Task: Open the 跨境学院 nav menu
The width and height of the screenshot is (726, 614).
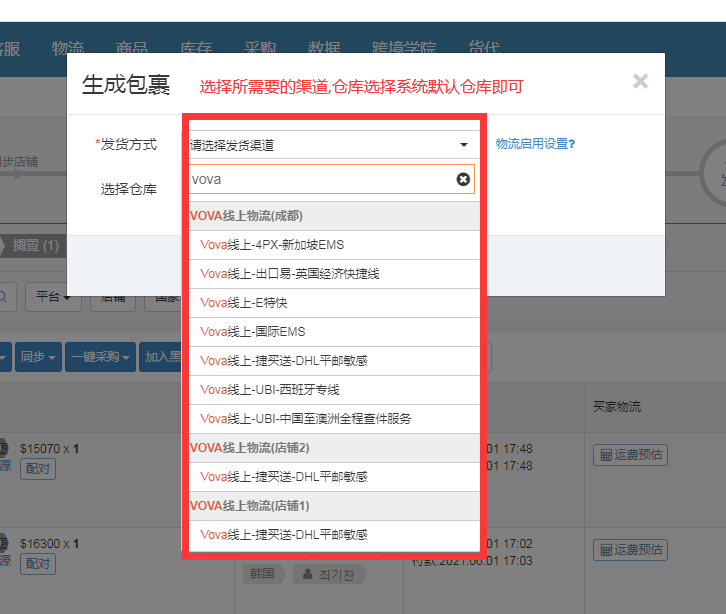Action: coord(404,48)
